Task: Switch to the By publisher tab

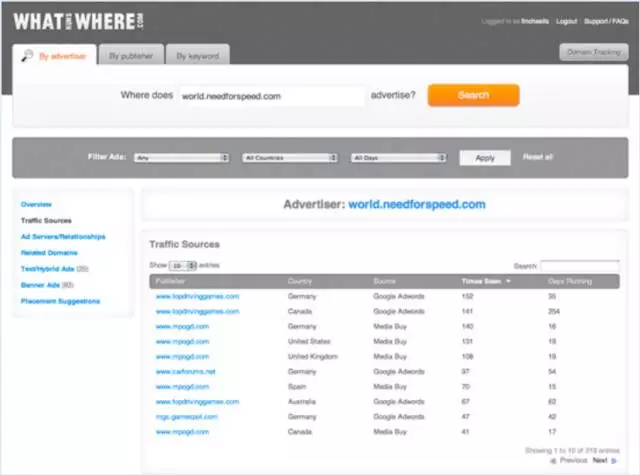Action: 129,56
